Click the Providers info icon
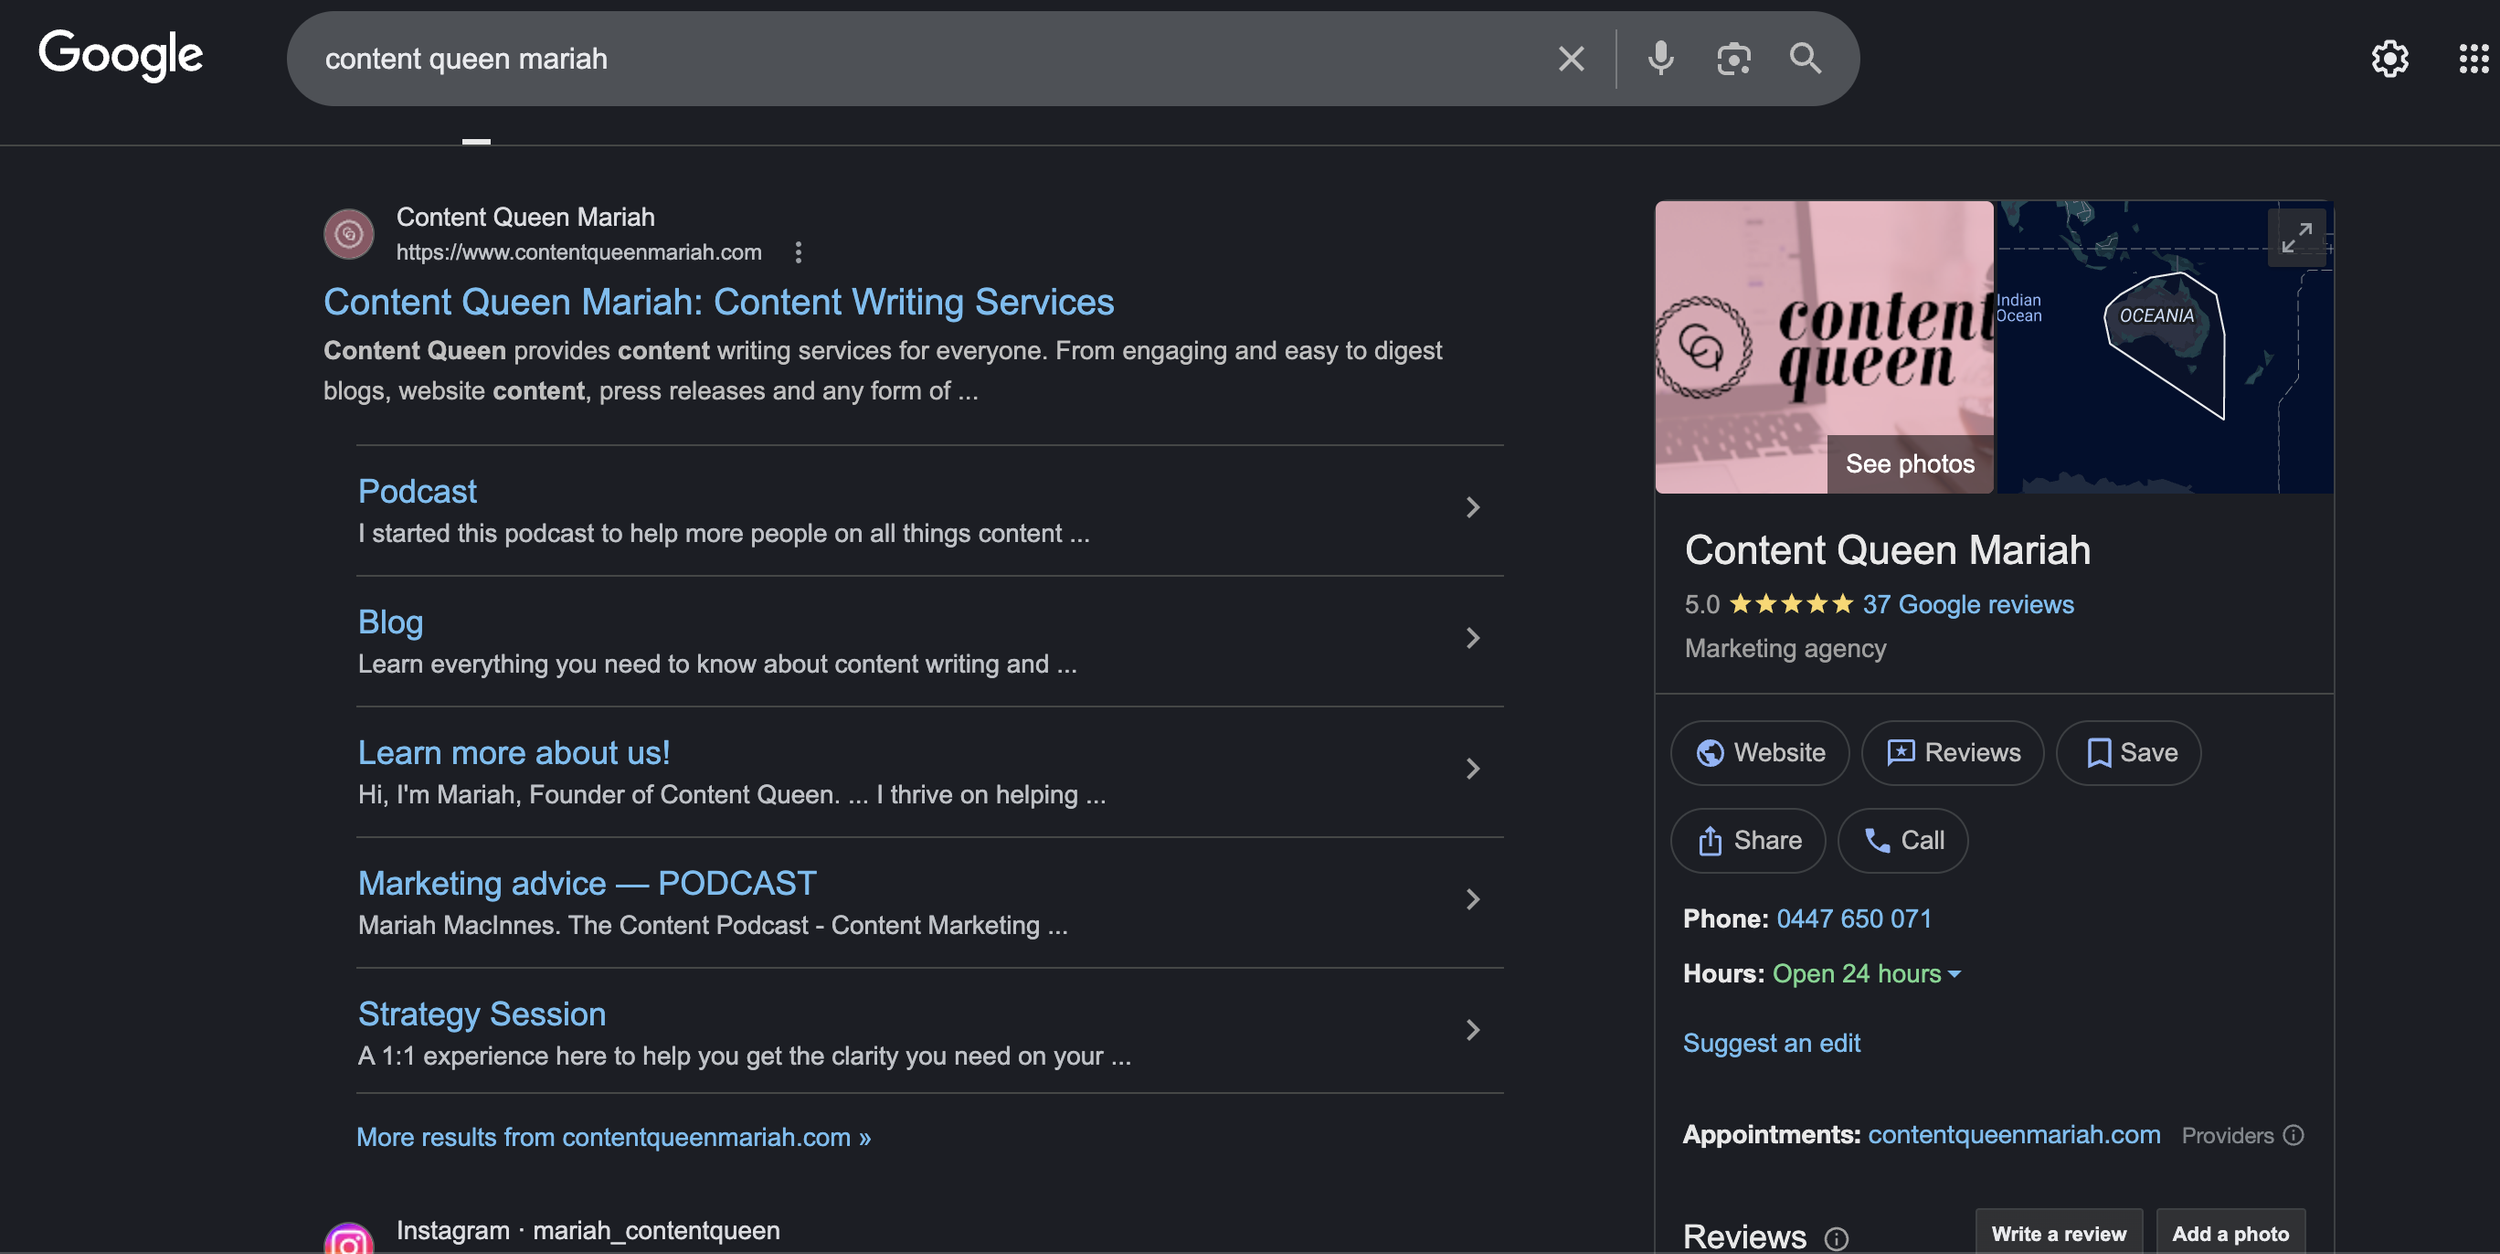 point(2294,1135)
